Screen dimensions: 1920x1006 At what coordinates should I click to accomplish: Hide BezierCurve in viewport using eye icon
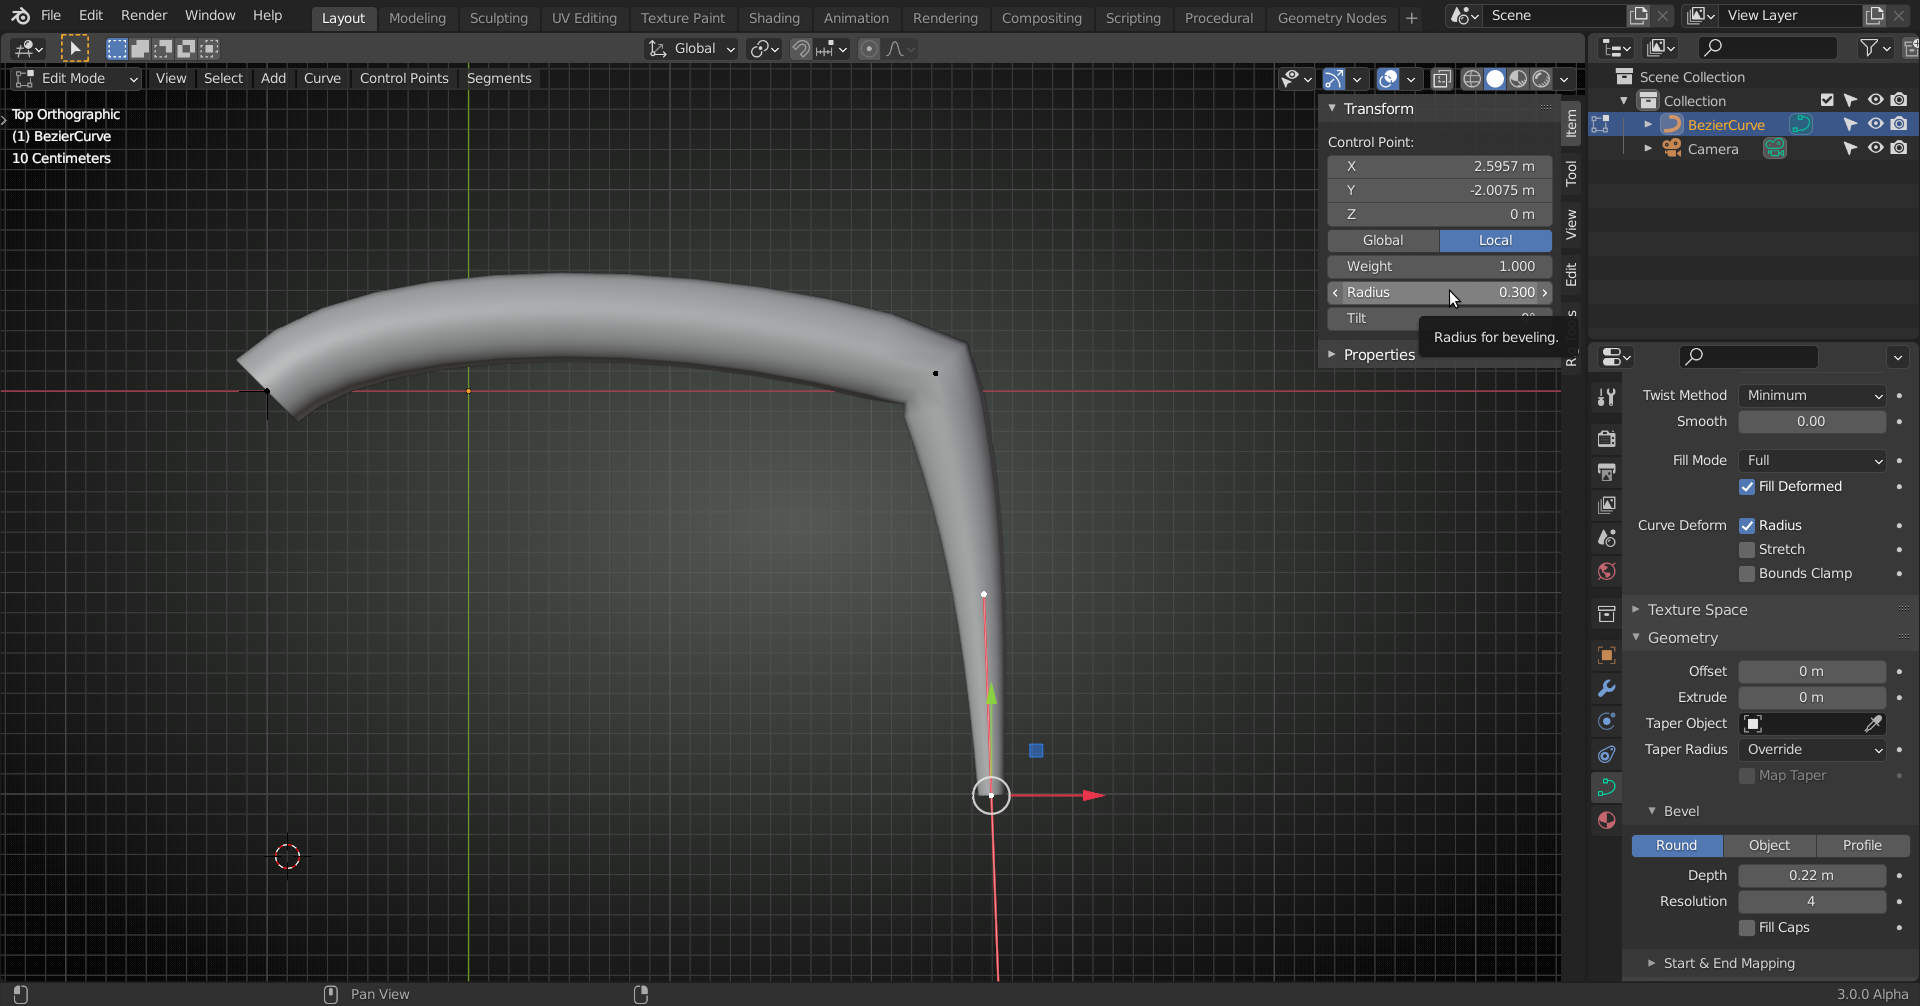click(x=1875, y=124)
